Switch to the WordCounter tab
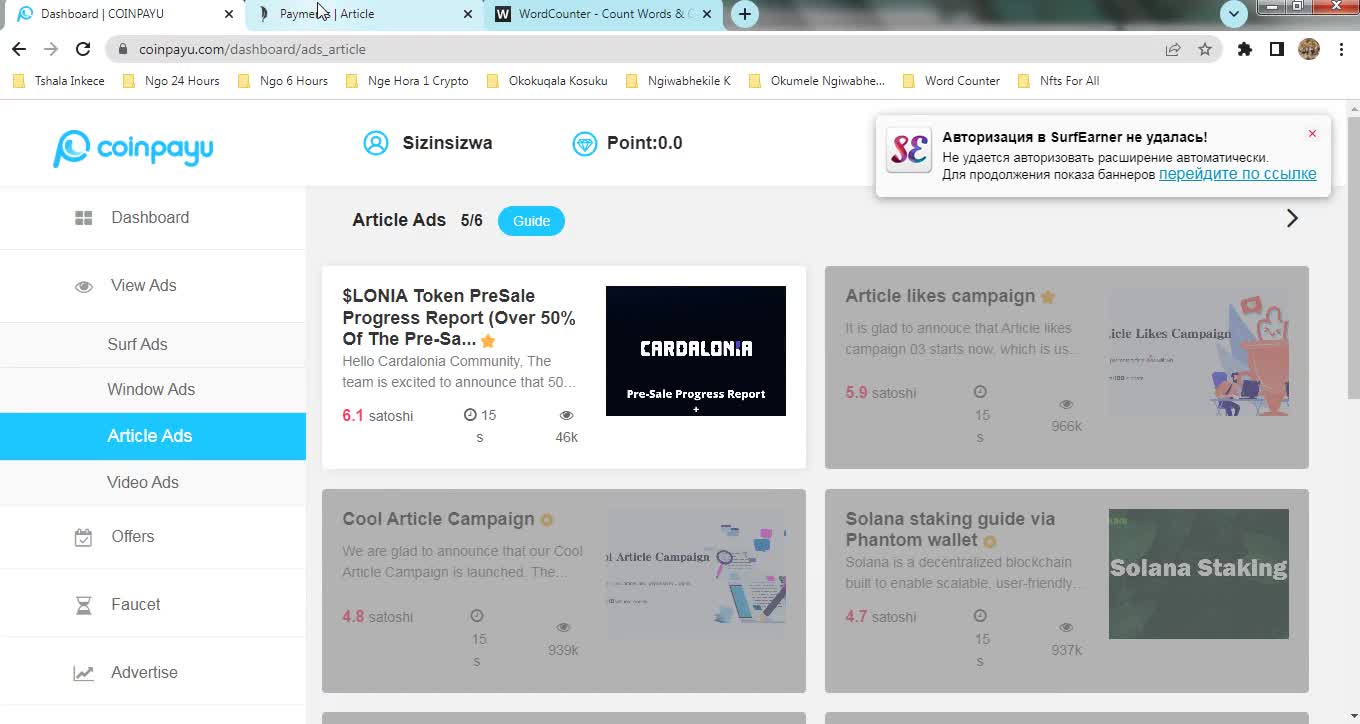1360x724 pixels. click(604, 14)
